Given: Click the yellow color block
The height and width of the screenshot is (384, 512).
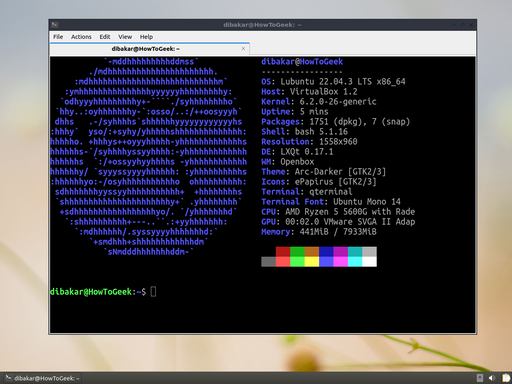Looking at the screenshot, I should (312, 262).
